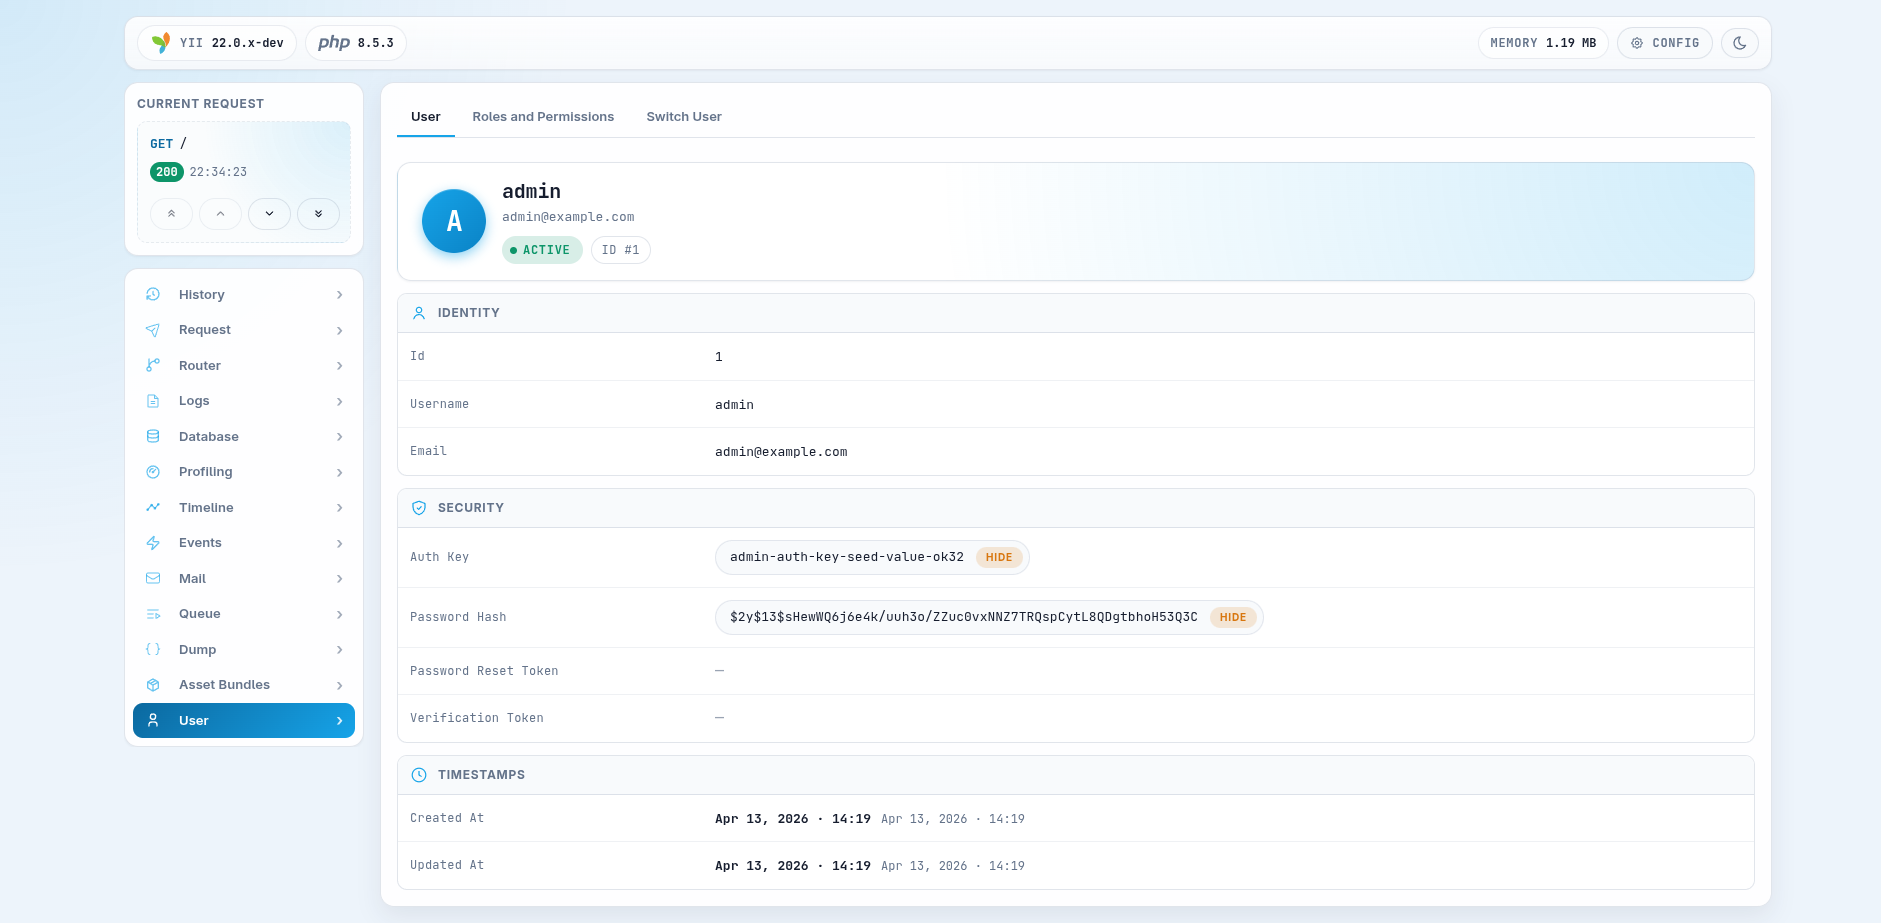The width and height of the screenshot is (1881, 923).
Task: Go to previous request up arrow
Action: tap(220, 214)
